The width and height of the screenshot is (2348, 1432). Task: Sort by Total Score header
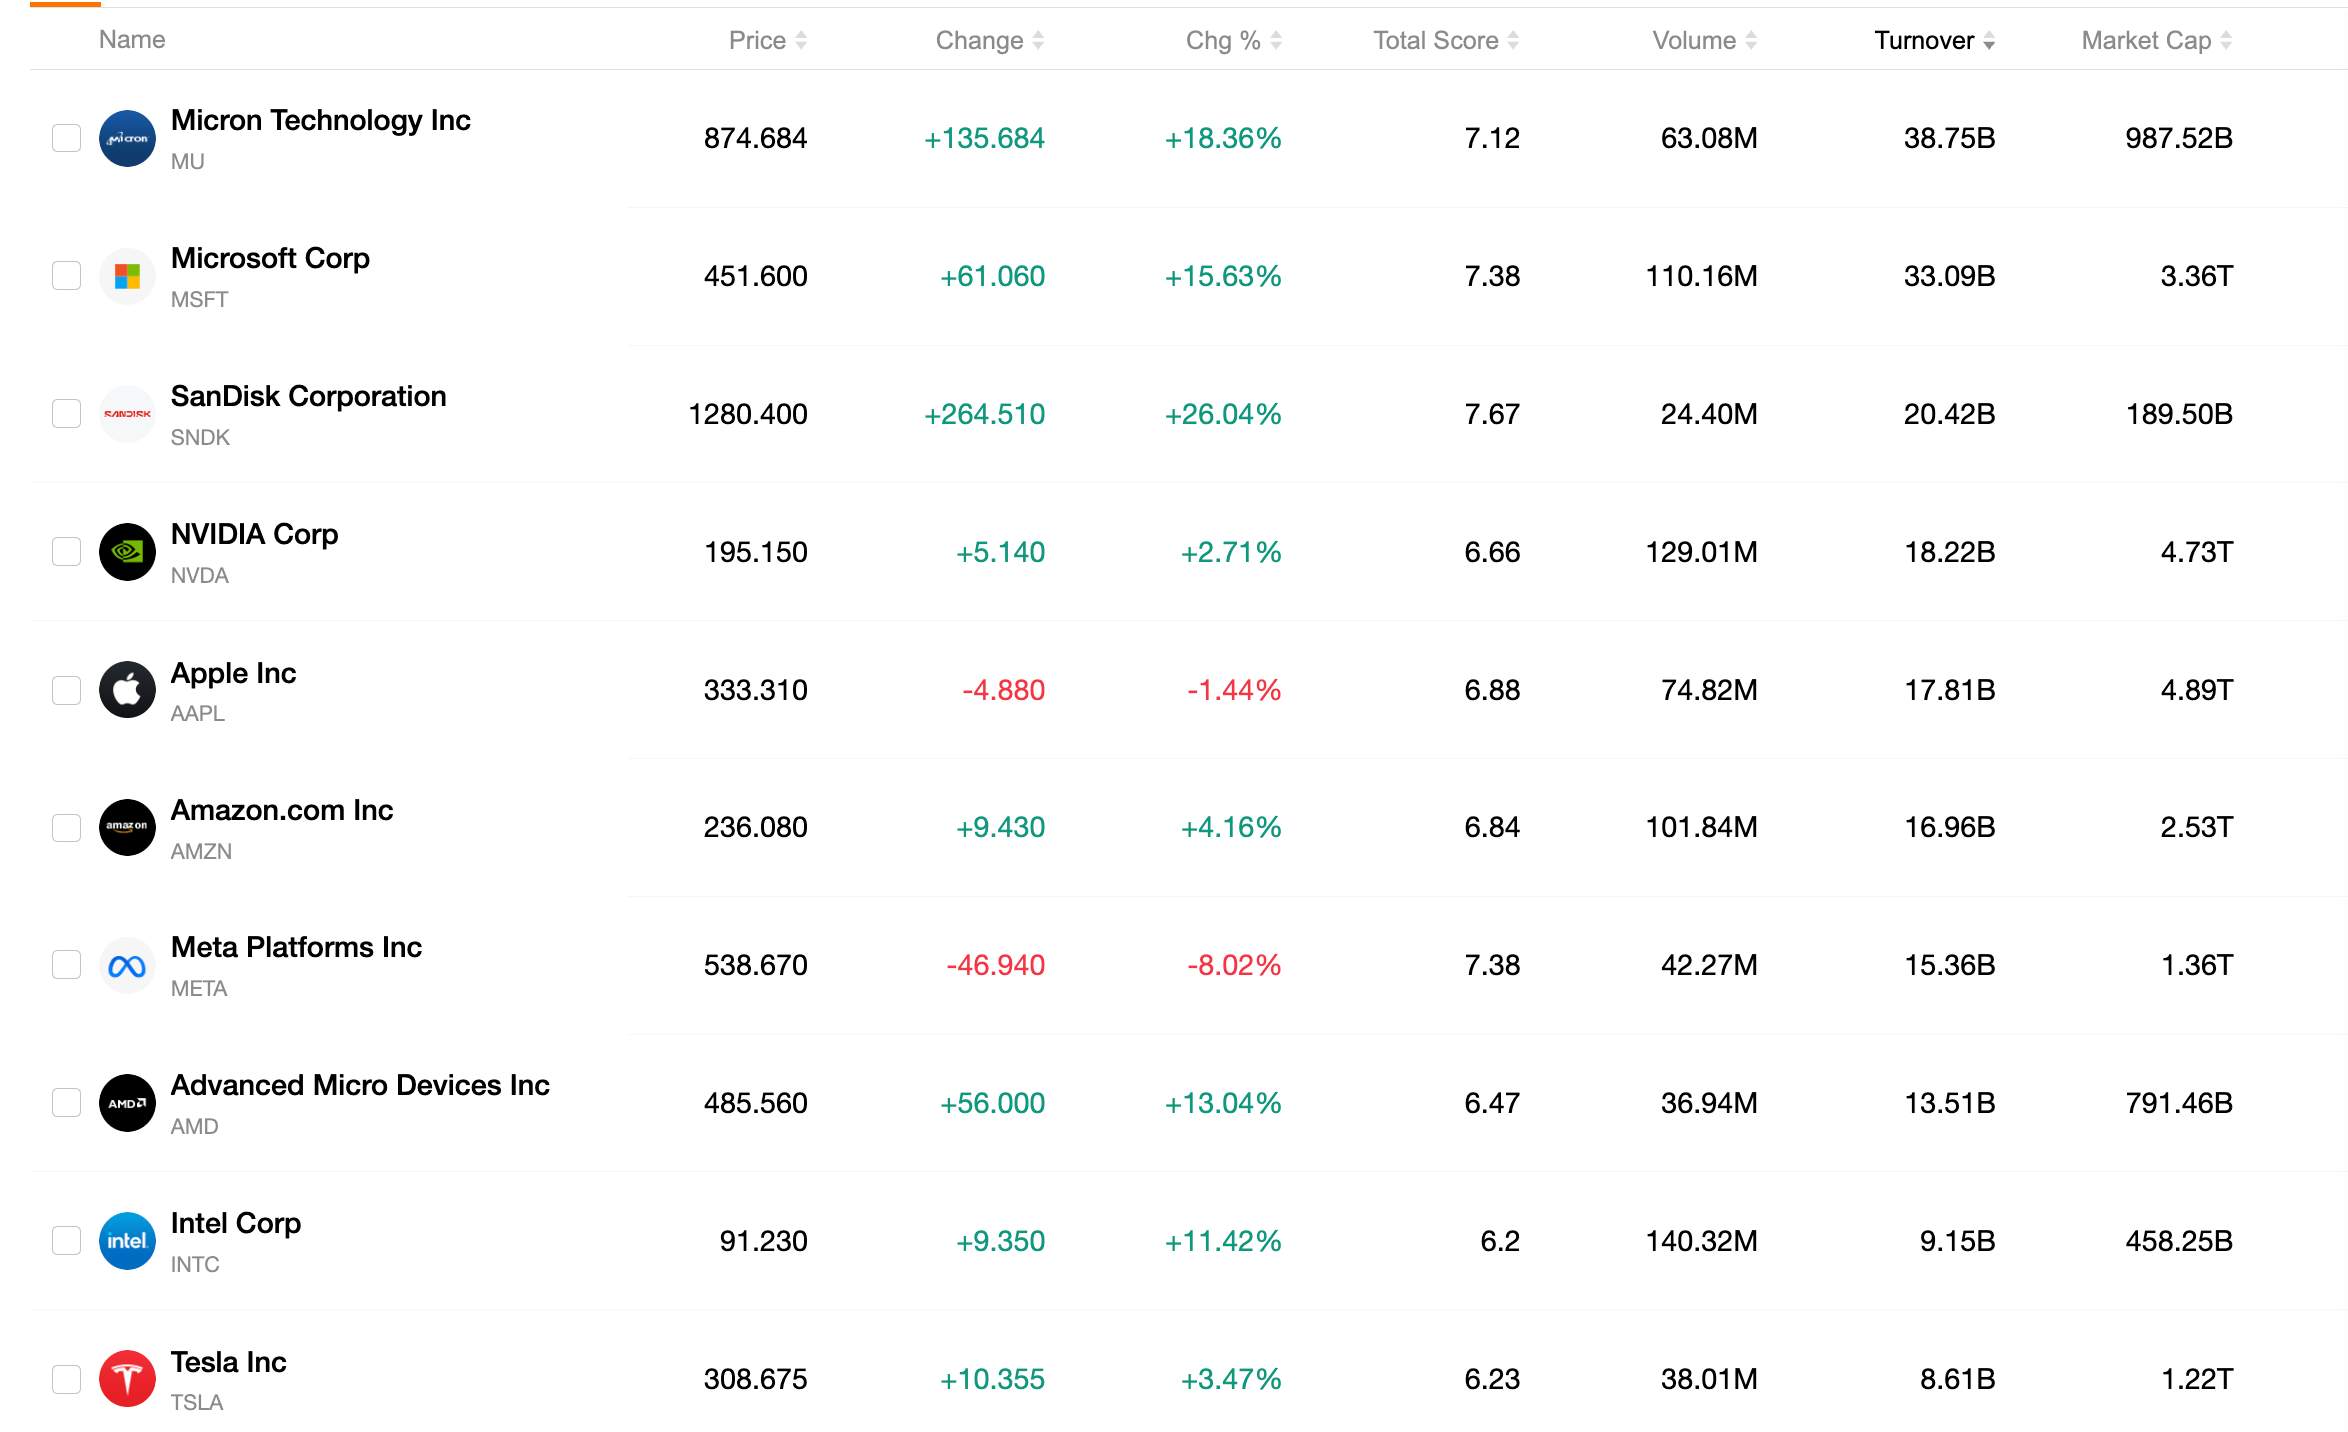point(1445,40)
